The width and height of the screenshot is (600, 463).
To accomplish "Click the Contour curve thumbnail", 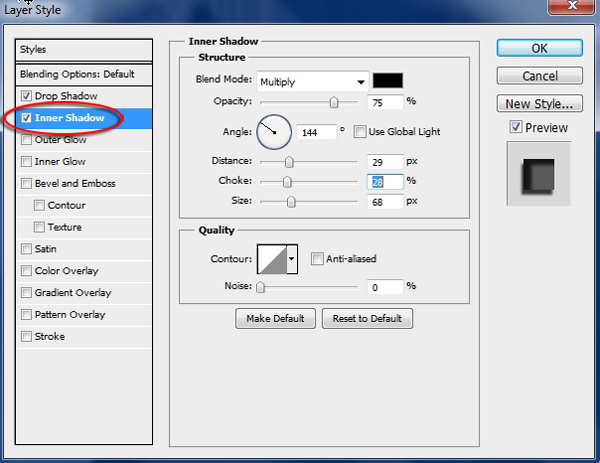I will tap(272, 260).
